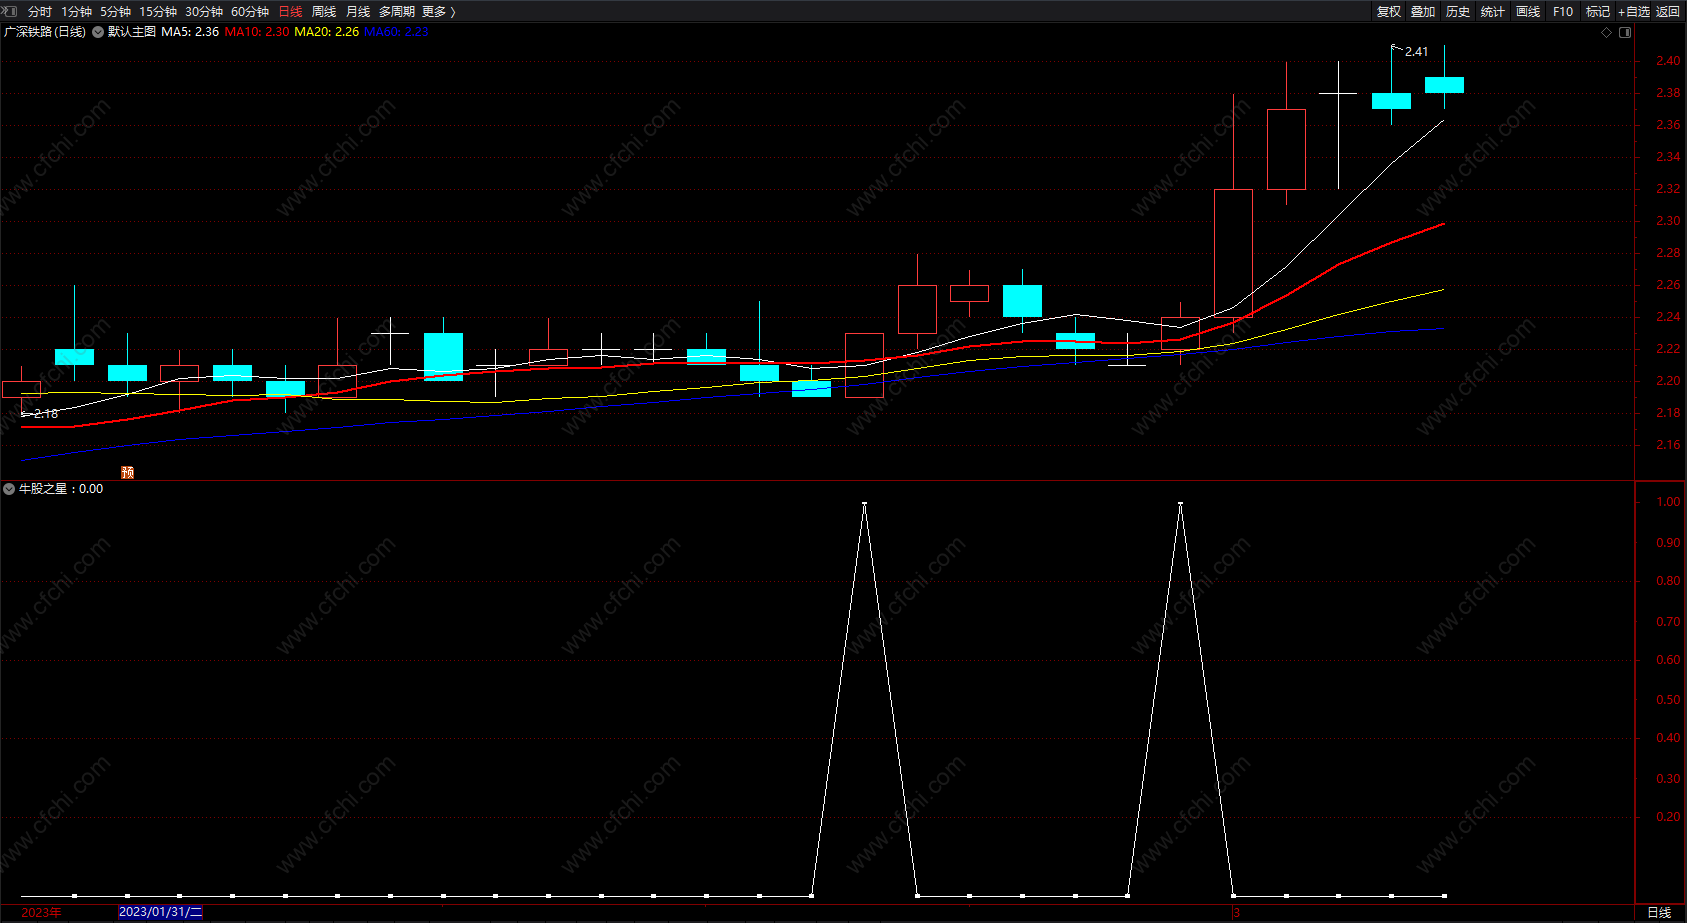Click the 2023/01/31 date marker on timeline
This screenshot has width=1687, height=923.
click(x=160, y=912)
